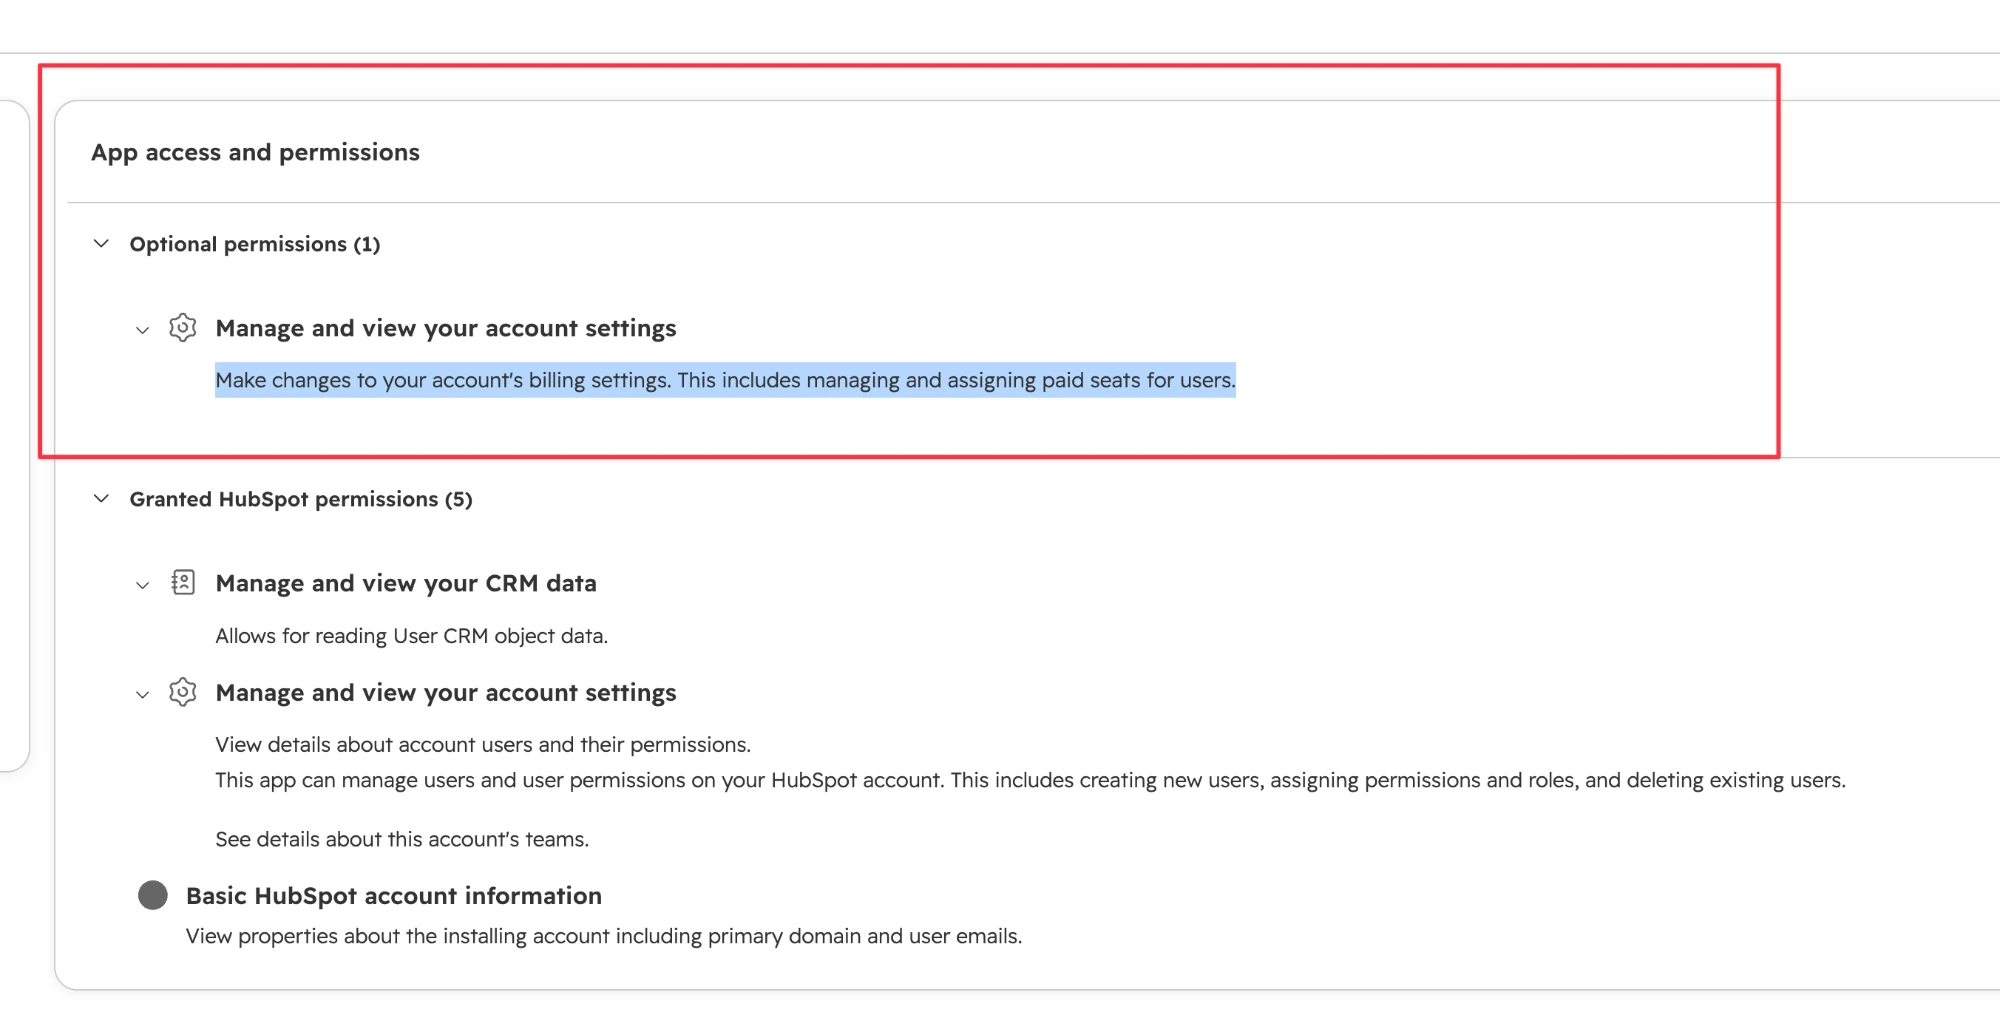The image size is (2000, 1032).
Task: Click the Manage and view your CRM data title
Action: pyautogui.click(x=406, y=583)
